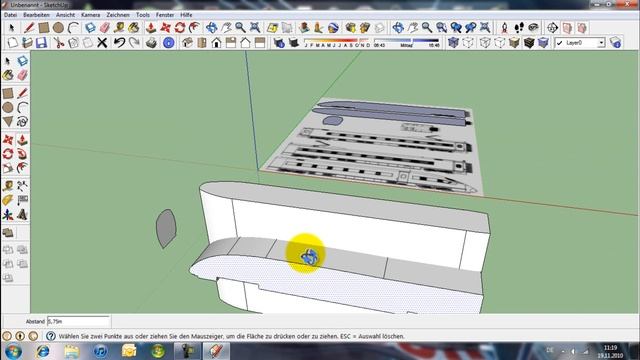The image size is (640, 360).
Task: Open the Layer Manager icon
Action: [x=615, y=42]
